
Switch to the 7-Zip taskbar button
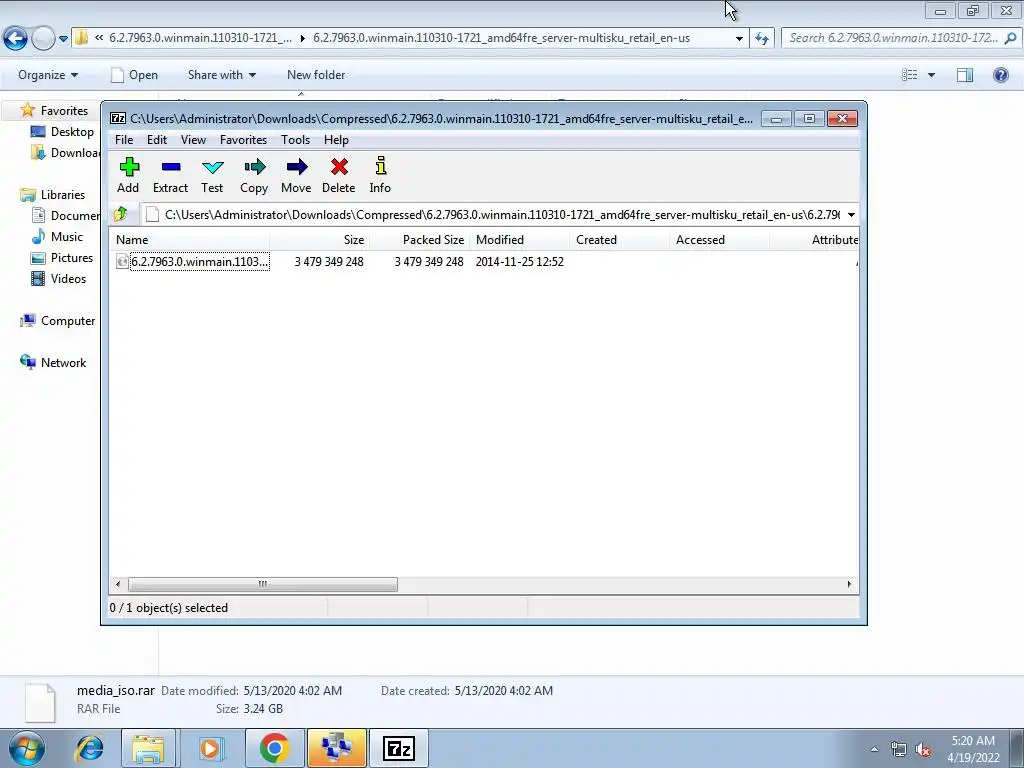(399, 748)
